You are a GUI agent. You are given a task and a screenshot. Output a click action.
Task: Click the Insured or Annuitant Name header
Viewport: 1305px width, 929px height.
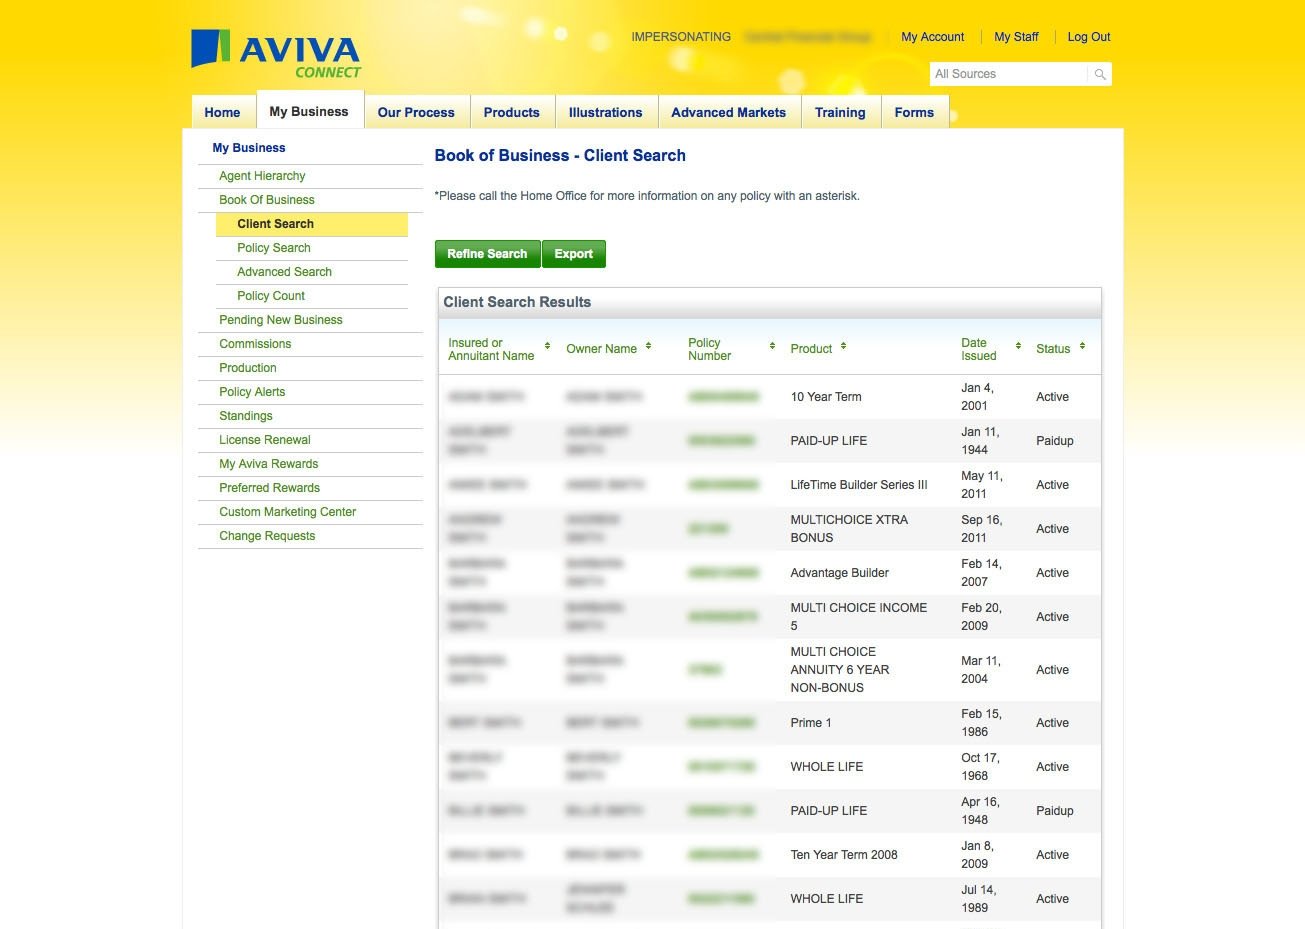[x=491, y=349]
